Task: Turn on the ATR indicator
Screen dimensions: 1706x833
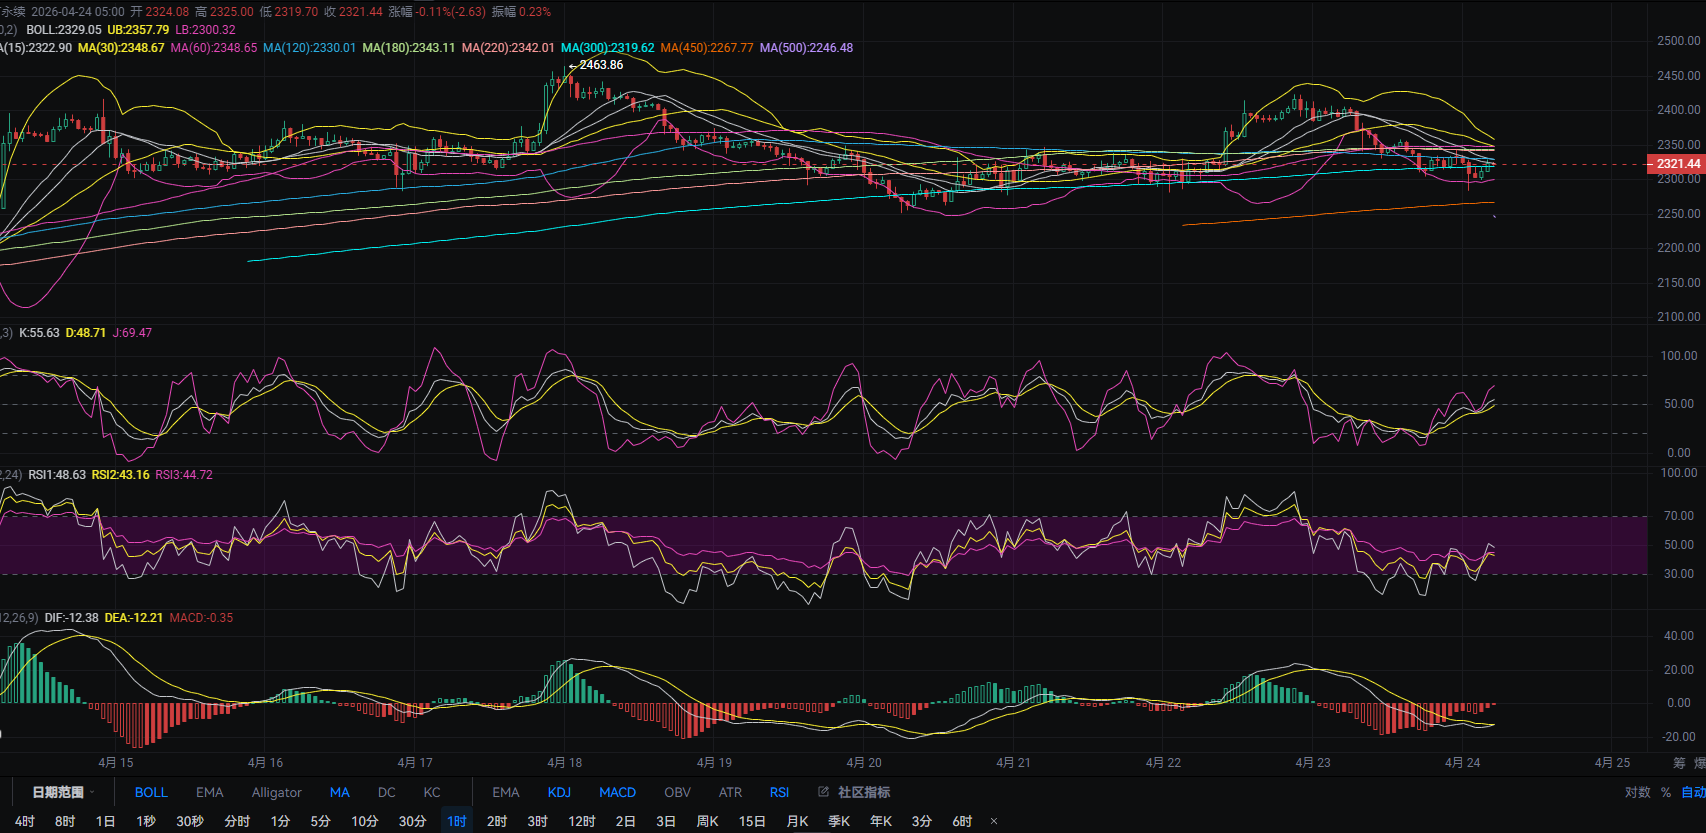Action: point(730,792)
